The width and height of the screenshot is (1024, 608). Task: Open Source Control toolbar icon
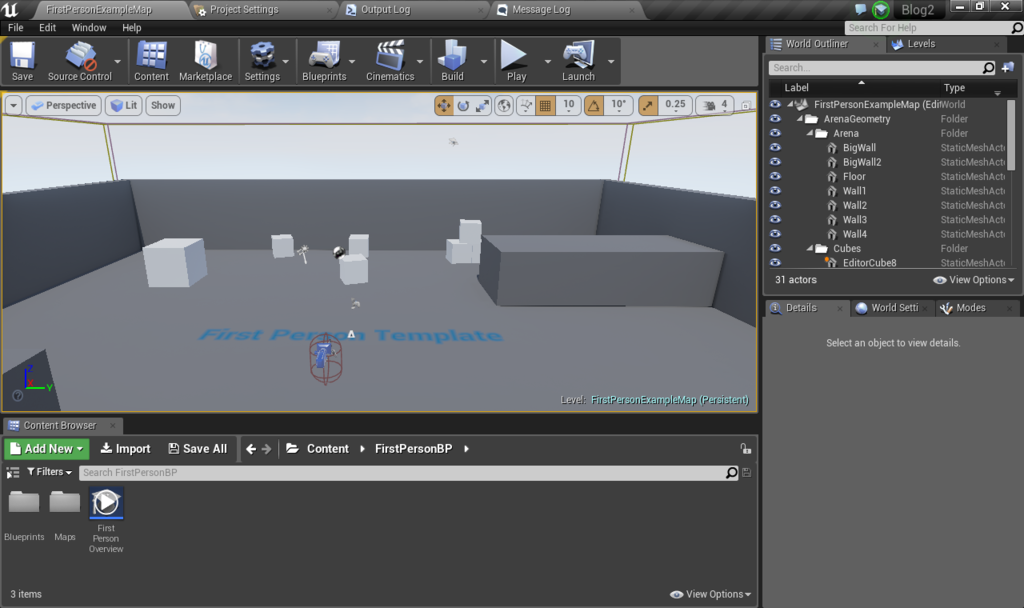80,61
